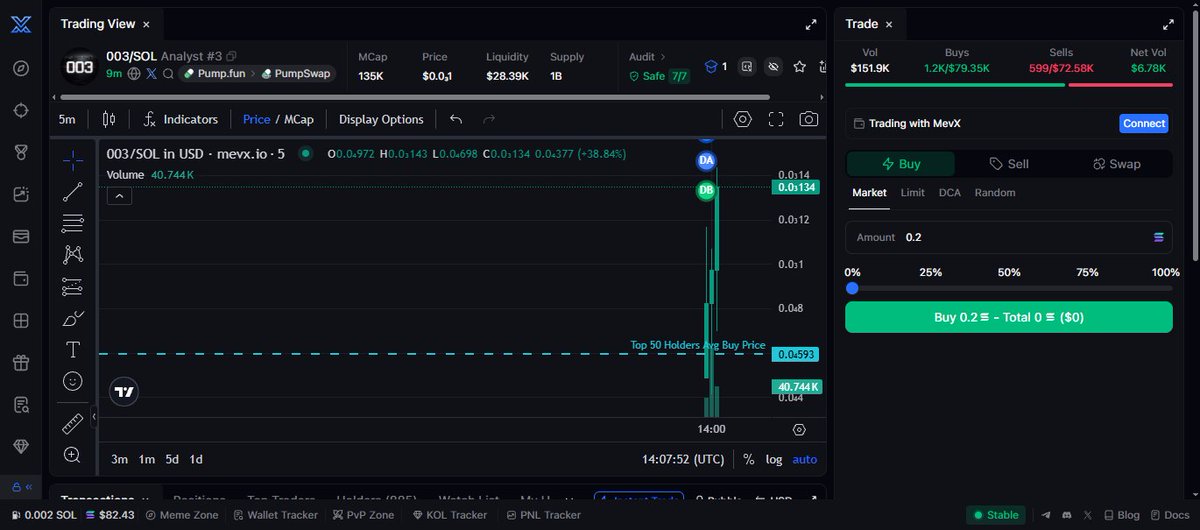The image size is (1200, 530).
Task: Select the Swap tab
Action: (x=1116, y=164)
